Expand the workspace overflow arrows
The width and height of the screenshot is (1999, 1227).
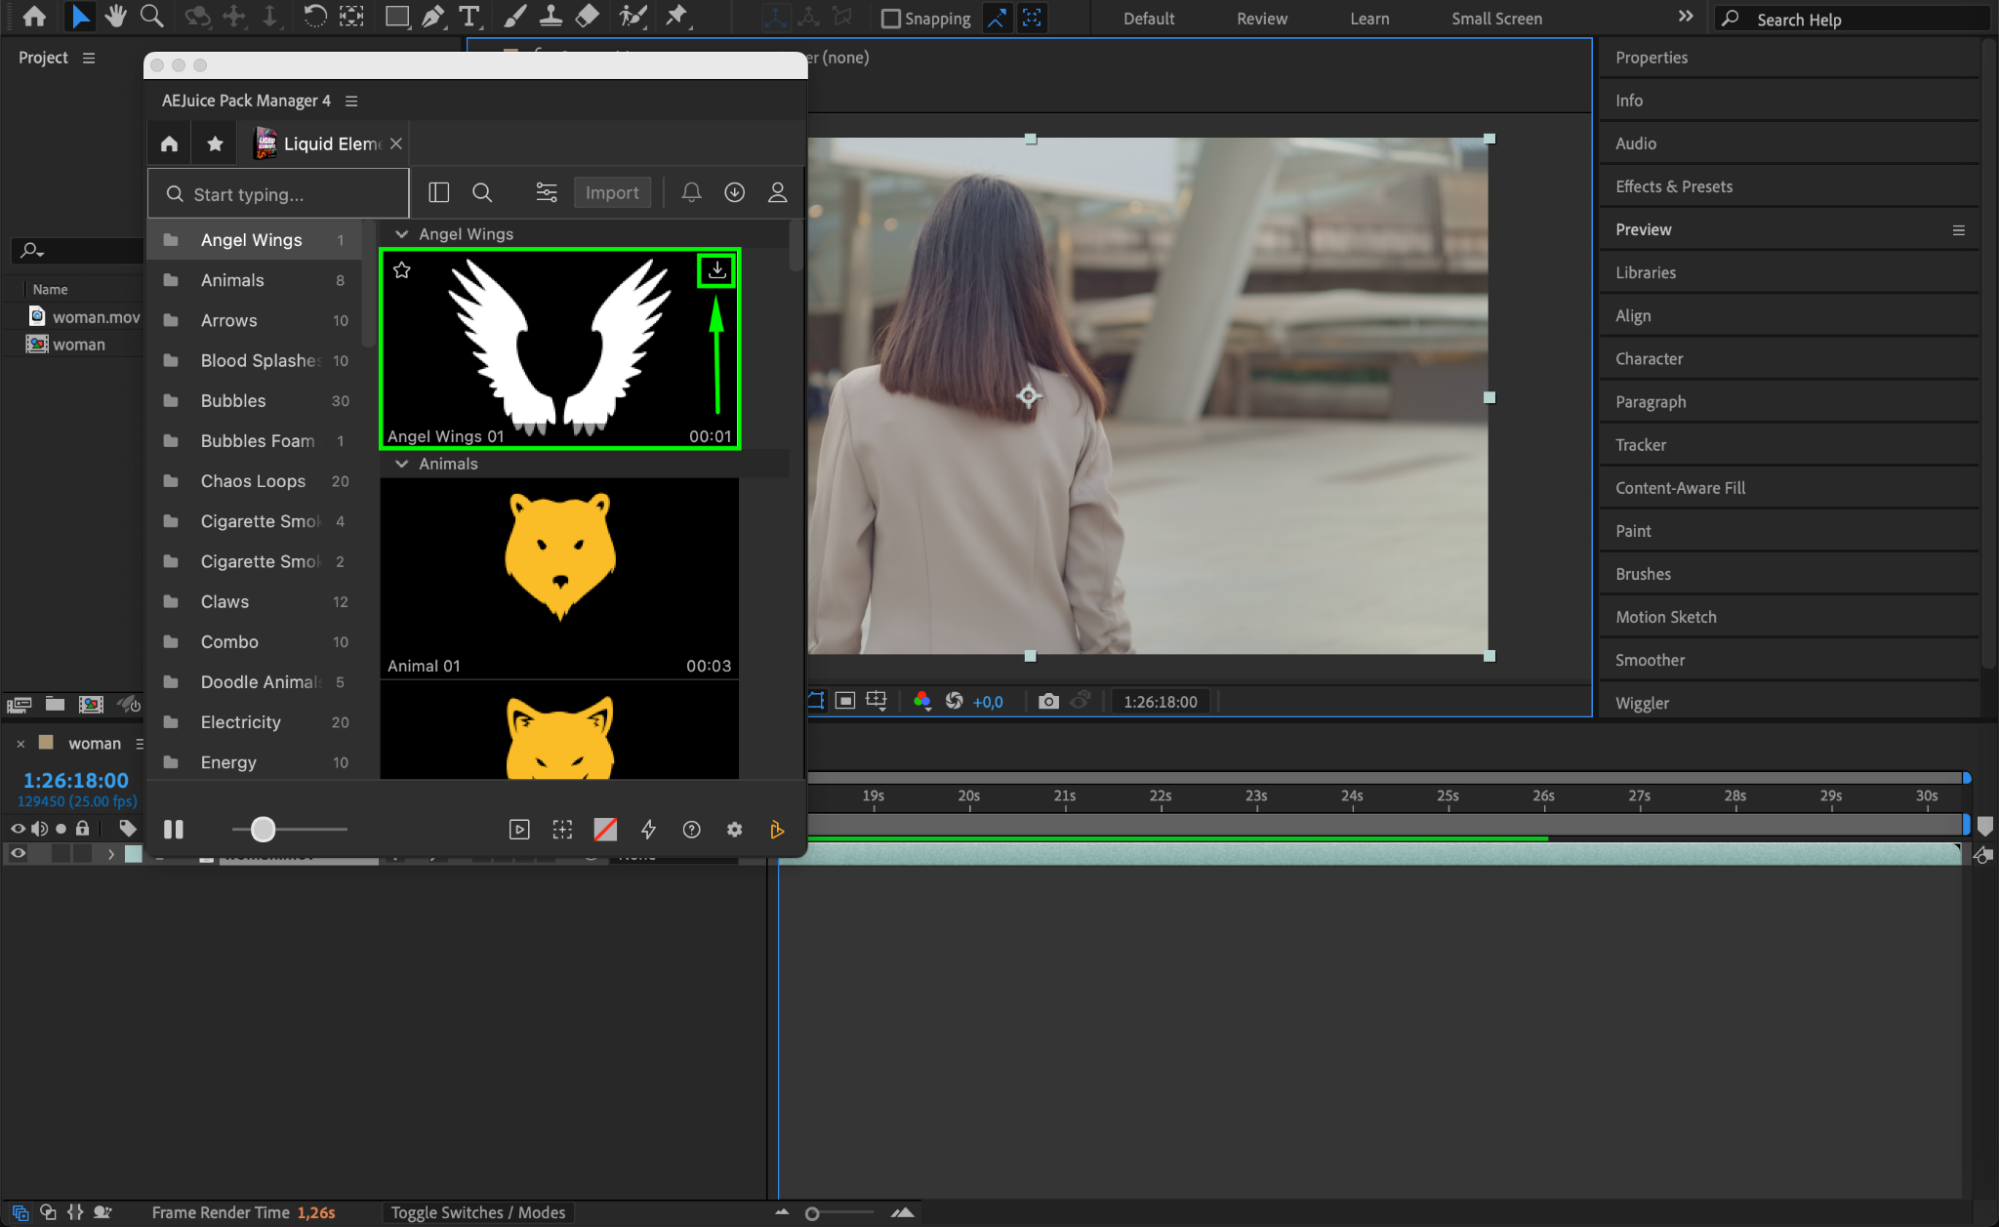click(1685, 17)
